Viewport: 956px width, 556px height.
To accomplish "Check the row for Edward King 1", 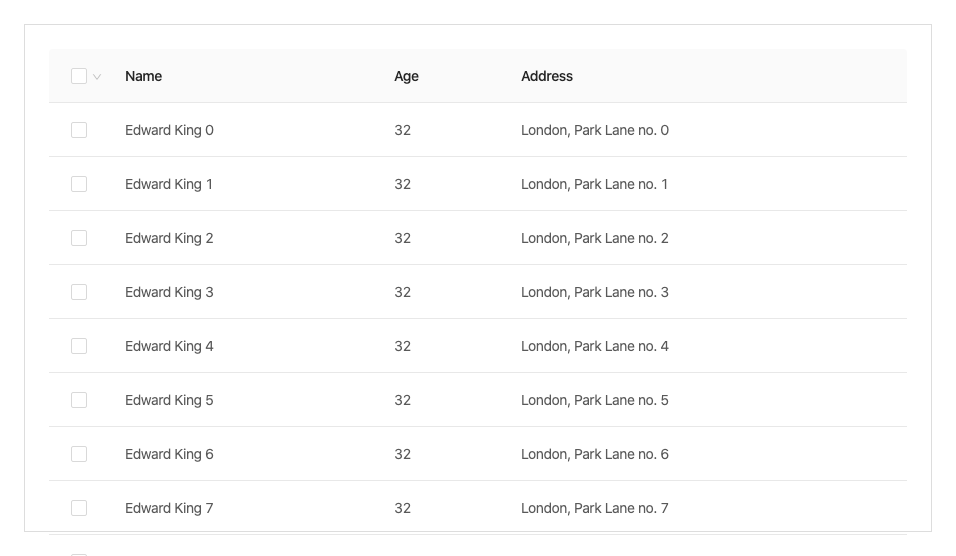I will click(x=79, y=184).
